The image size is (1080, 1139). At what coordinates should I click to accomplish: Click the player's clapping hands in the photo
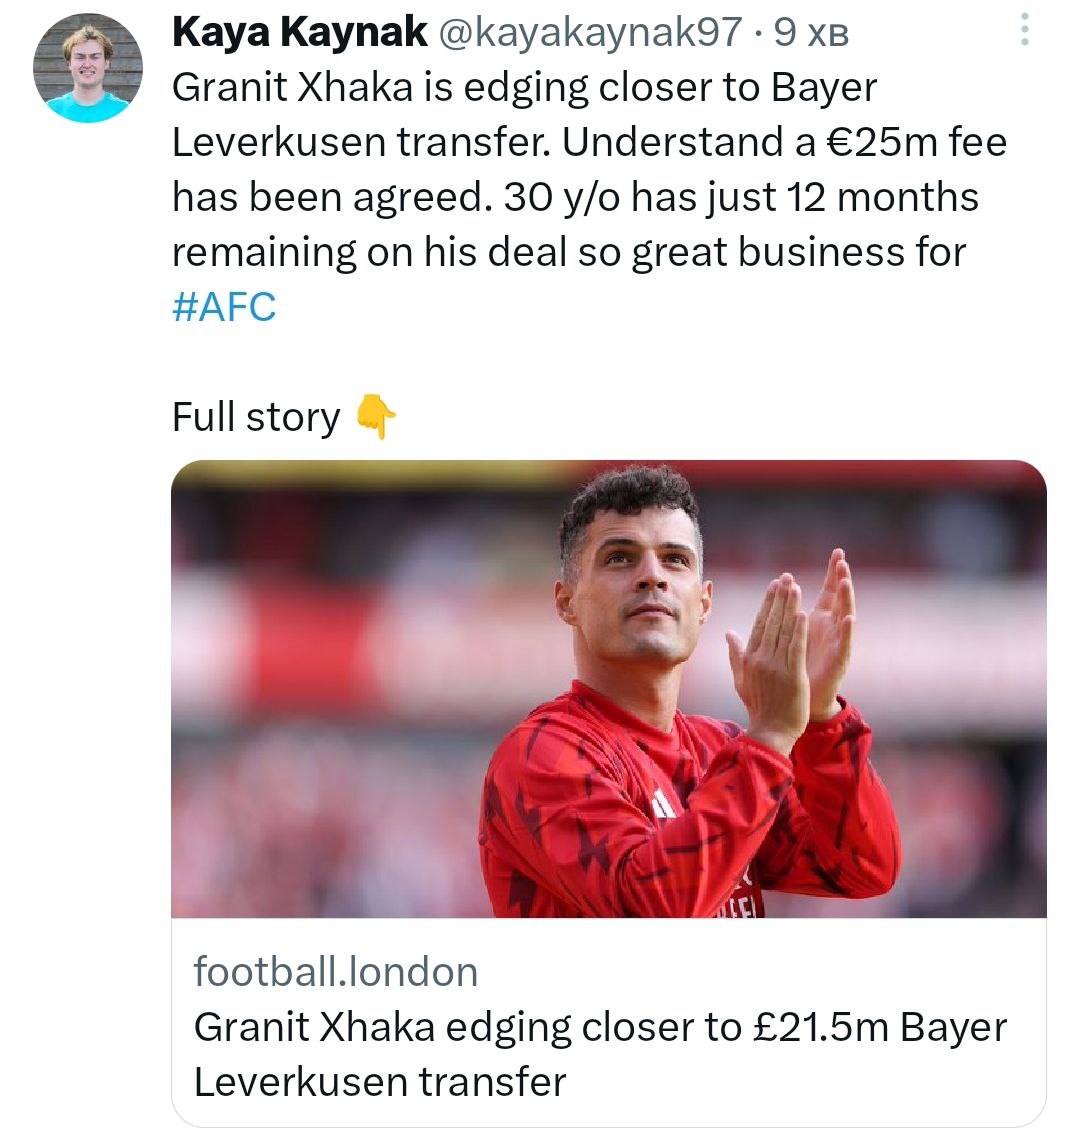point(790,642)
